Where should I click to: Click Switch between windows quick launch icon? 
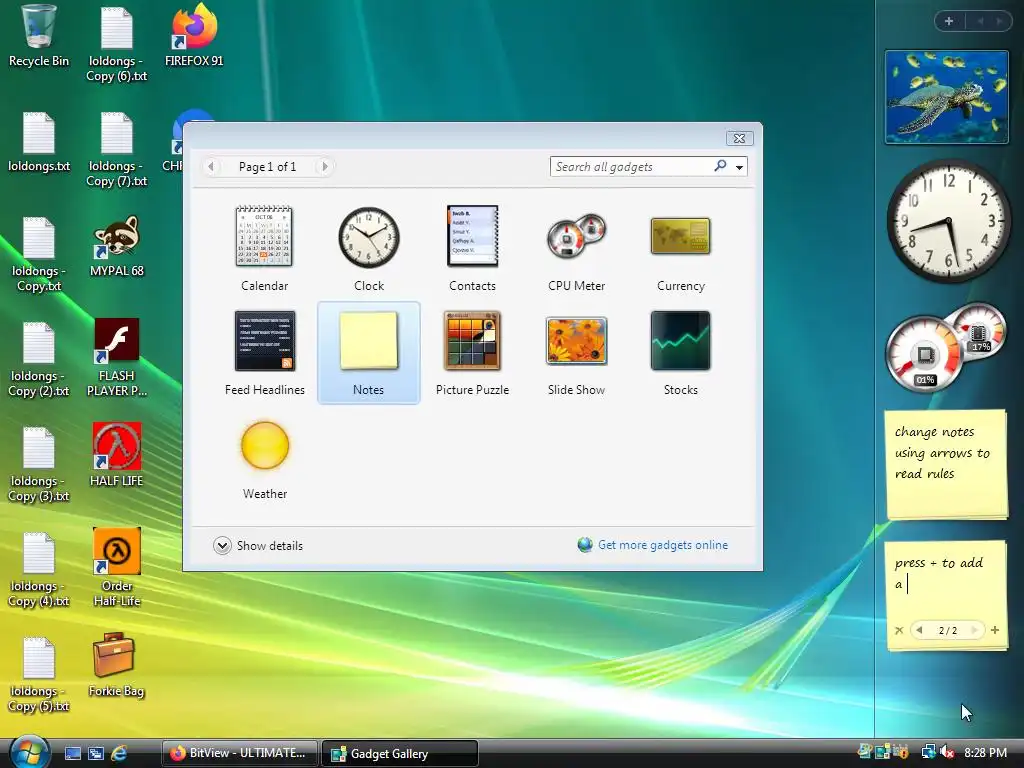click(x=96, y=754)
